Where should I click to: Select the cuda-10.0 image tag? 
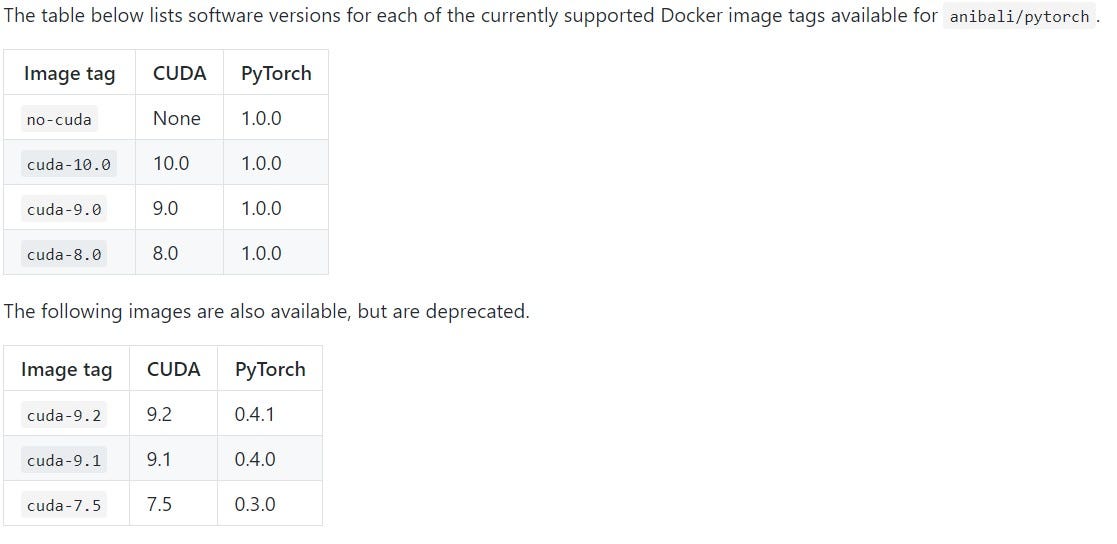coord(68,165)
